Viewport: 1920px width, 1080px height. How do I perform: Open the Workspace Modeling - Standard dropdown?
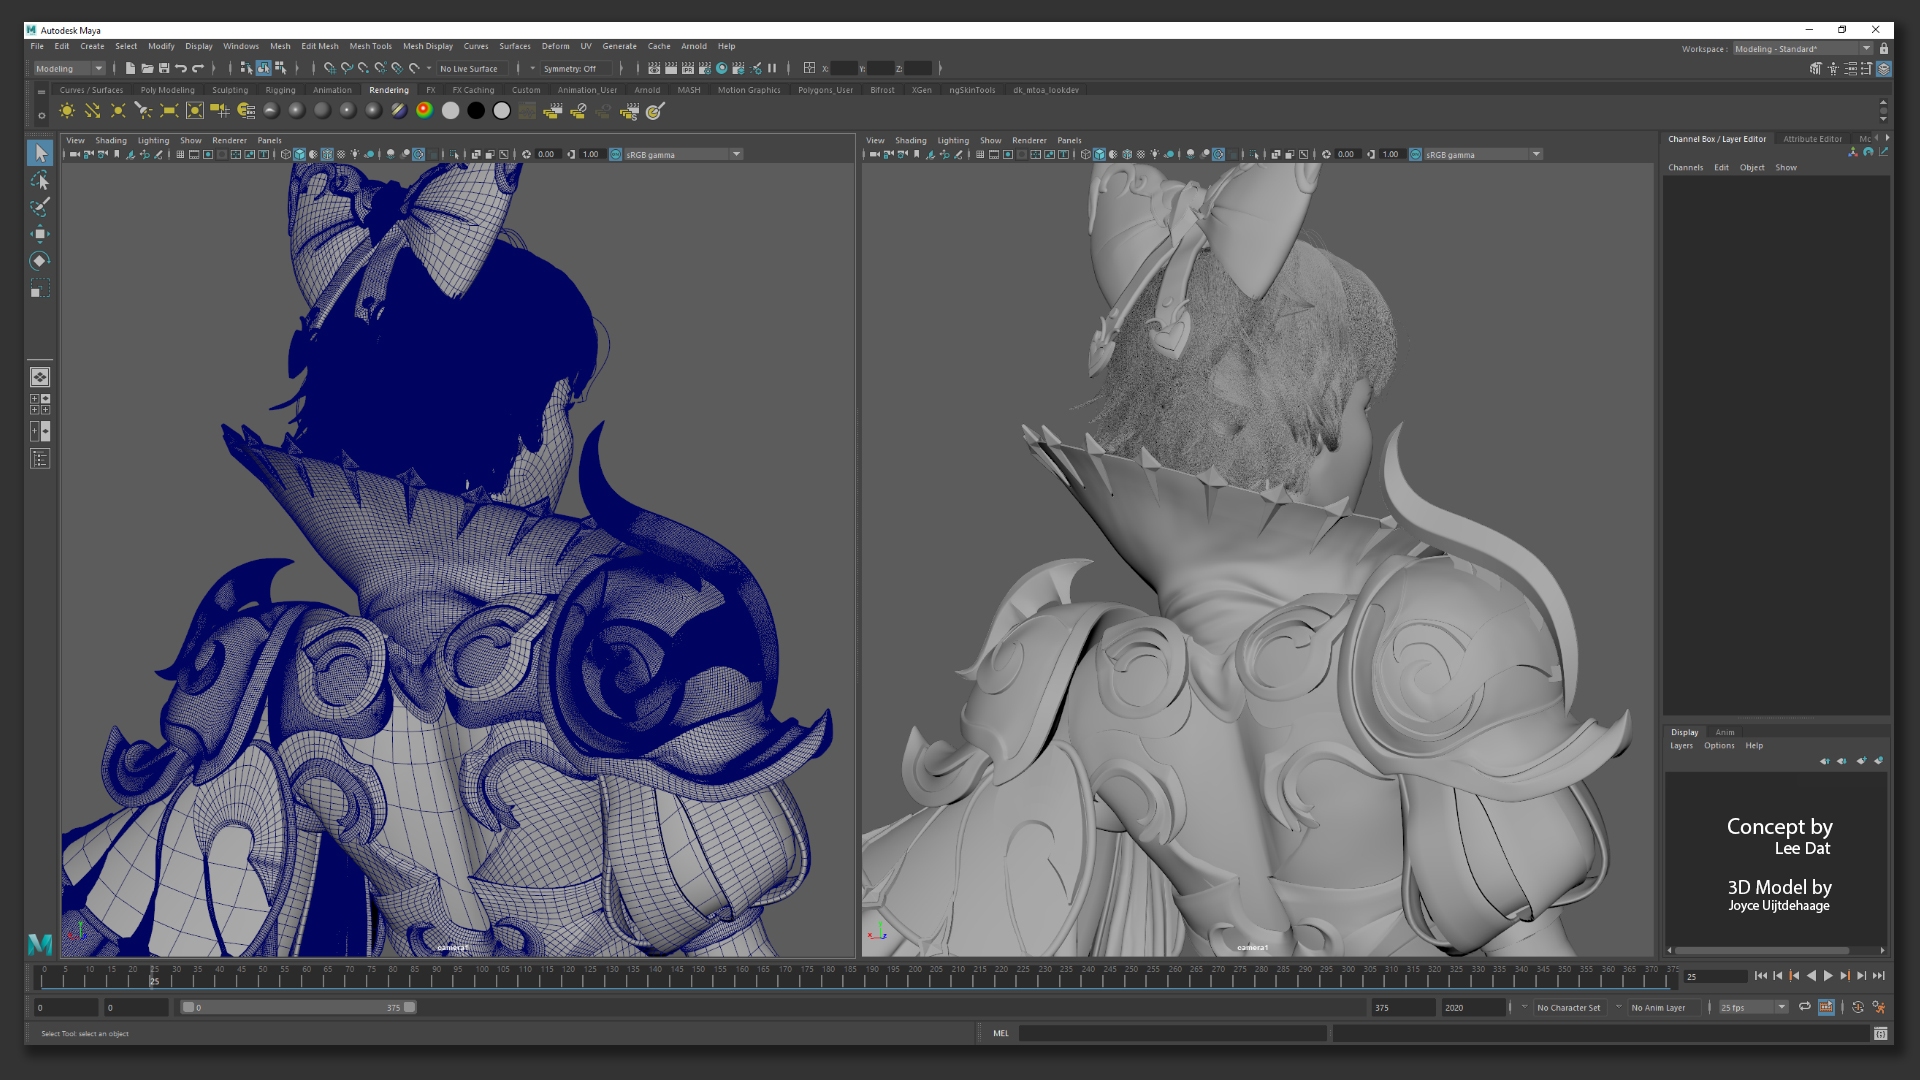coord(1802,48)
